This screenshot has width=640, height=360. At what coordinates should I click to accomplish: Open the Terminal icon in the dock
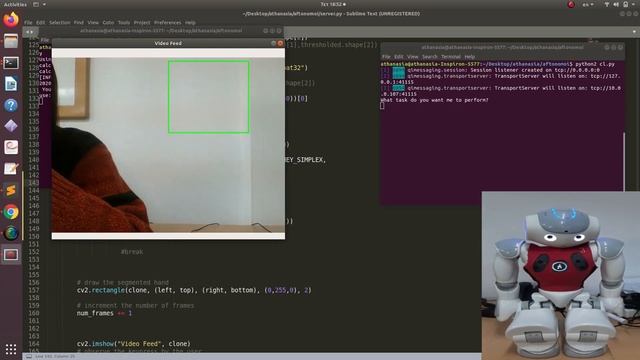coord(11,62)
